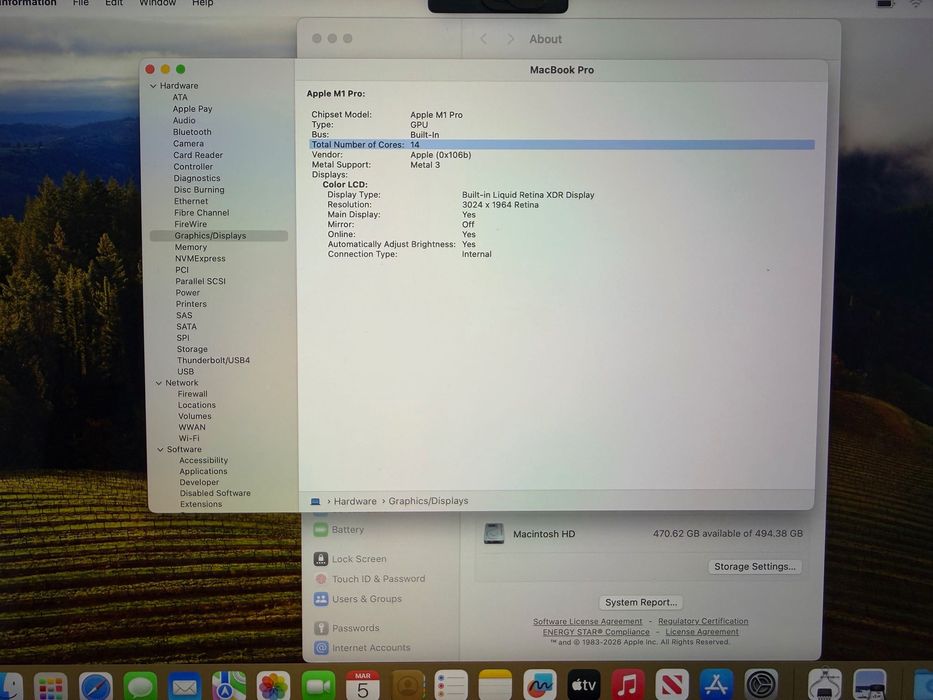
Task: Open Software License Agreement link
Action: tap(587, 621)
